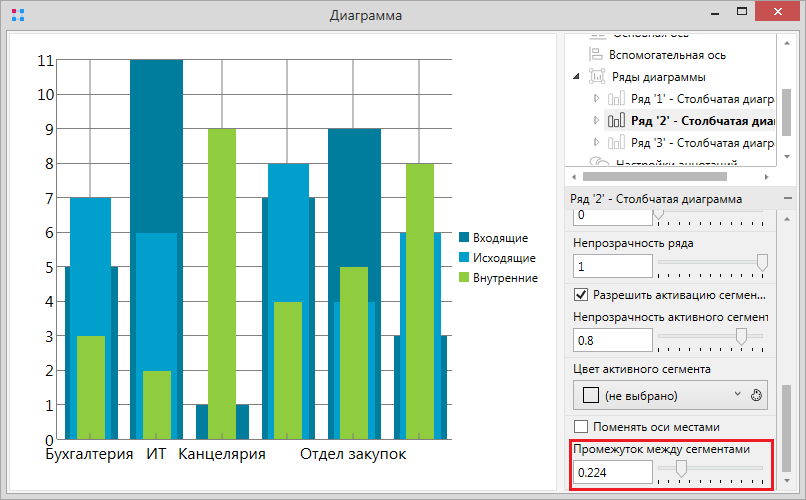Enable the Поменять оси местами checkbox
This screenshot has width=806, height=500.
click(580, 426)
